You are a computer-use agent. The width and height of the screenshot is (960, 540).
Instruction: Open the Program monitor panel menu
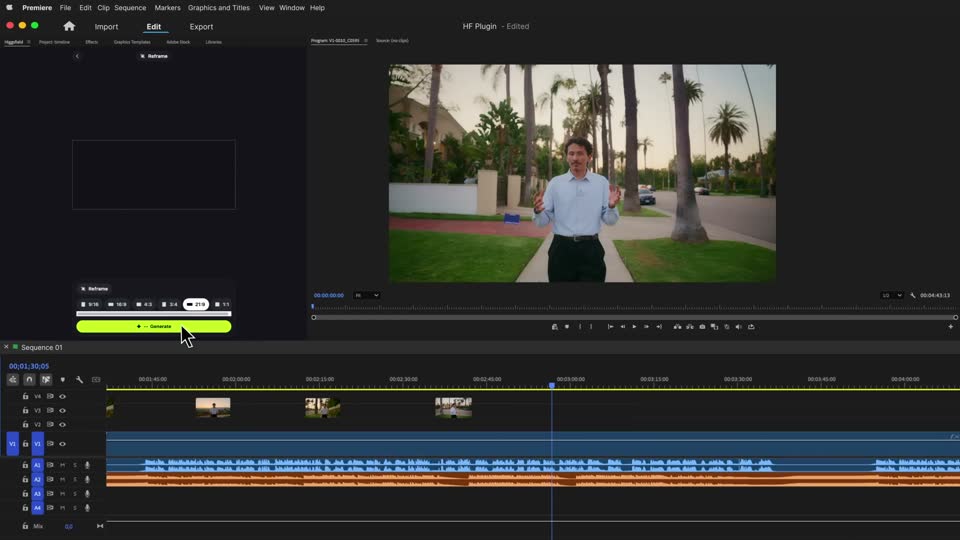[x=366, y=41]
